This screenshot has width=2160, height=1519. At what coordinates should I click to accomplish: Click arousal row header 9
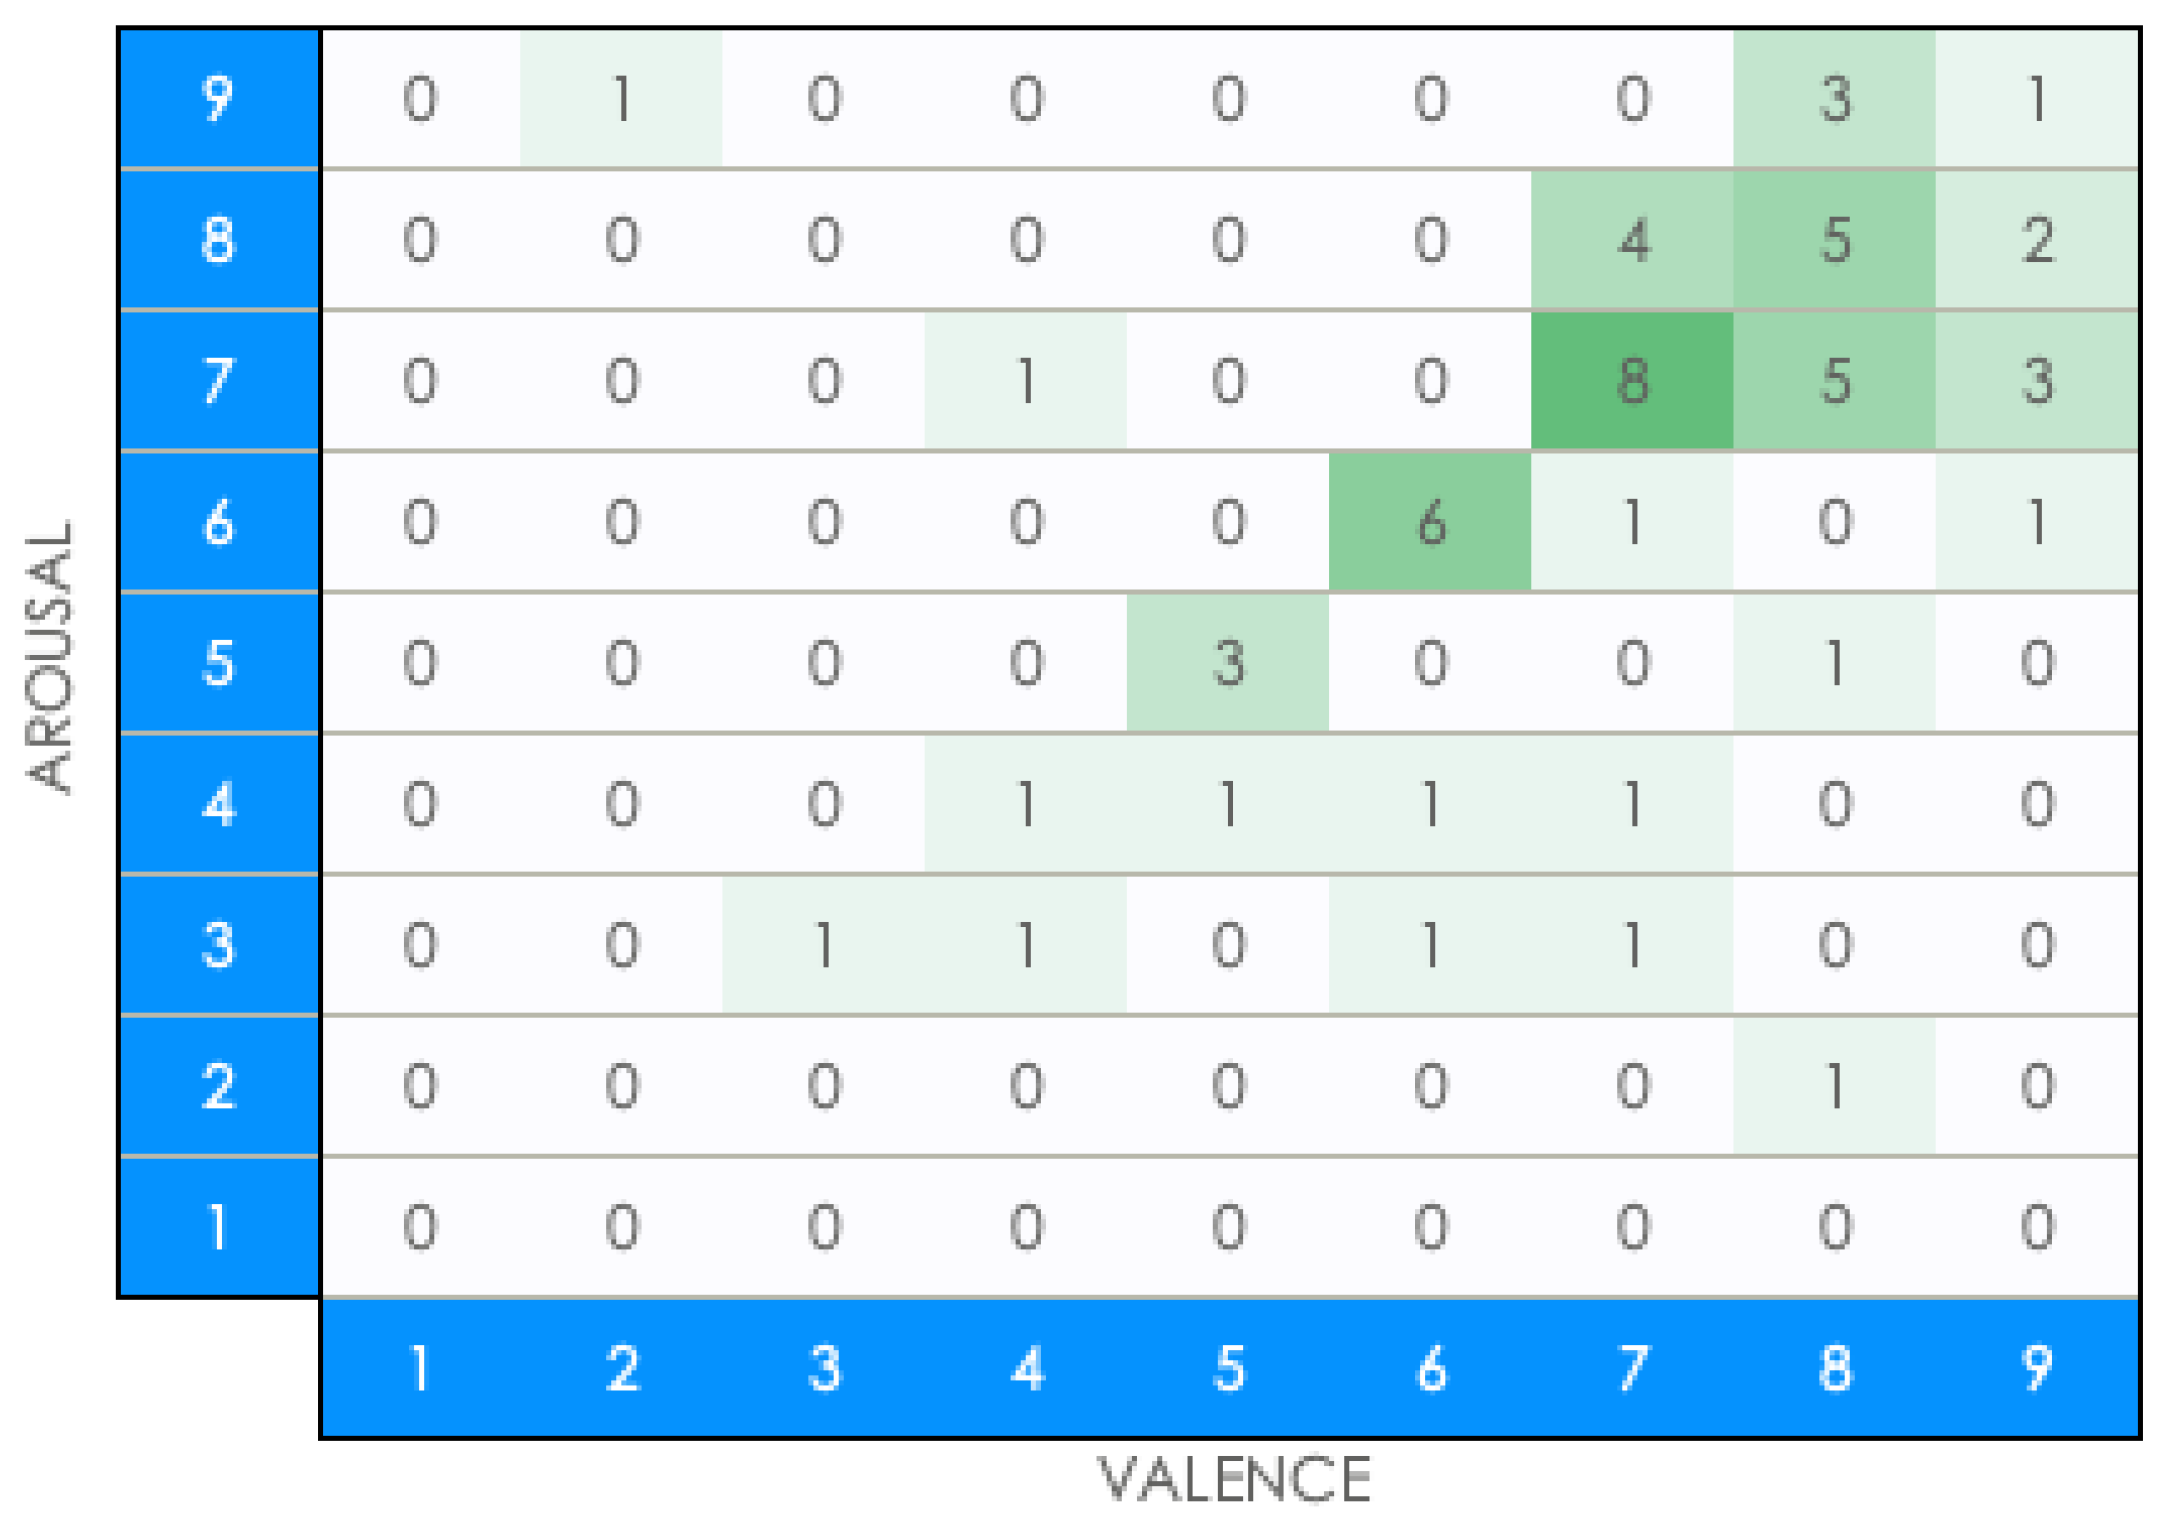[x=218, y=98]
